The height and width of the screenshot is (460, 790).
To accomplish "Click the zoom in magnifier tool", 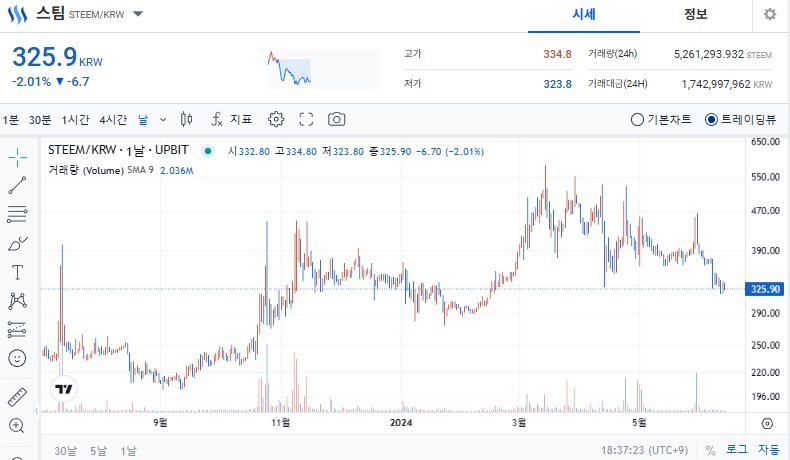I will click(x=17, y=426).
